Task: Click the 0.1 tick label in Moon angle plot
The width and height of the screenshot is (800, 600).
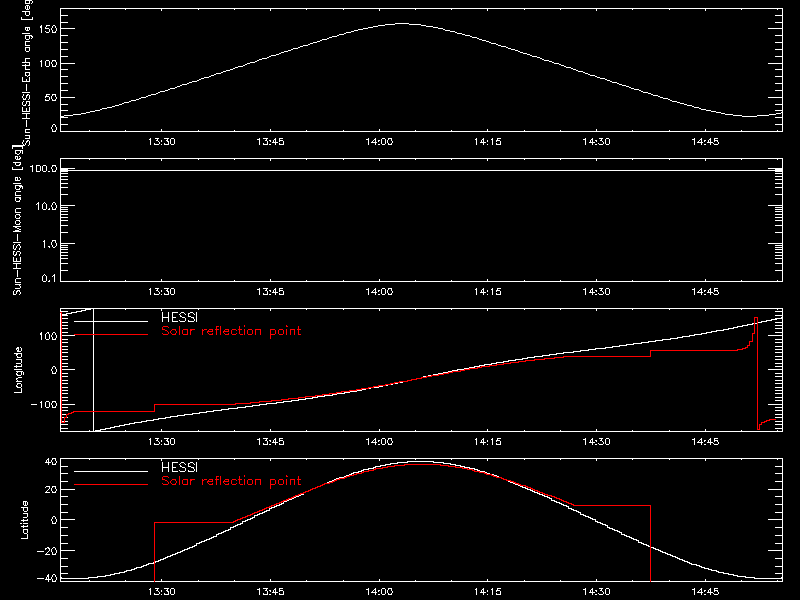Action: tap(49, 279)
